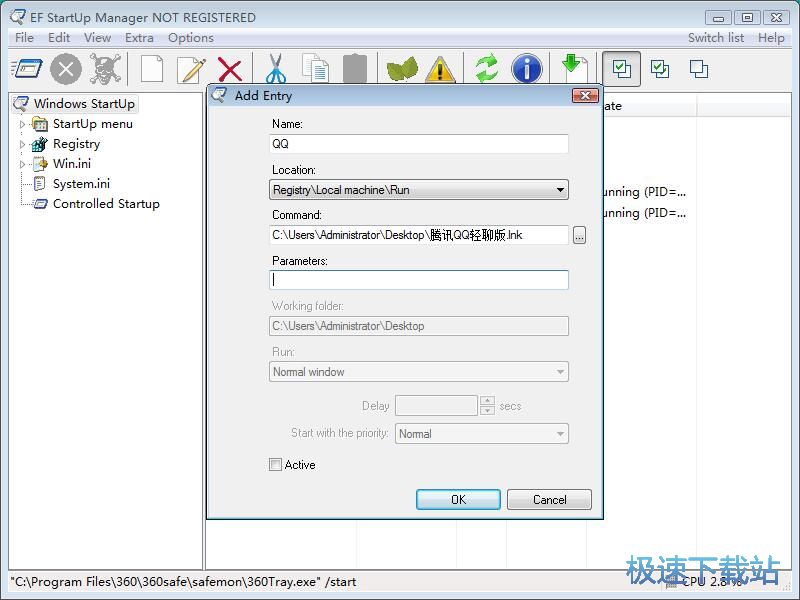800x600 pixels.
Task: Select Win.ini in the tree
Action: [72, 164]
